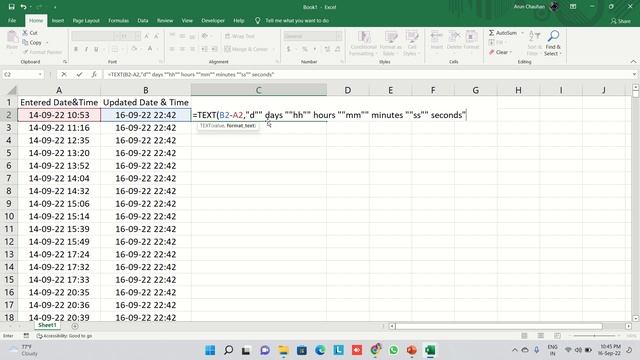Open Microsoft Edge from taskbar
This screenshot has height=360, width=640.
tap(320, 350)
